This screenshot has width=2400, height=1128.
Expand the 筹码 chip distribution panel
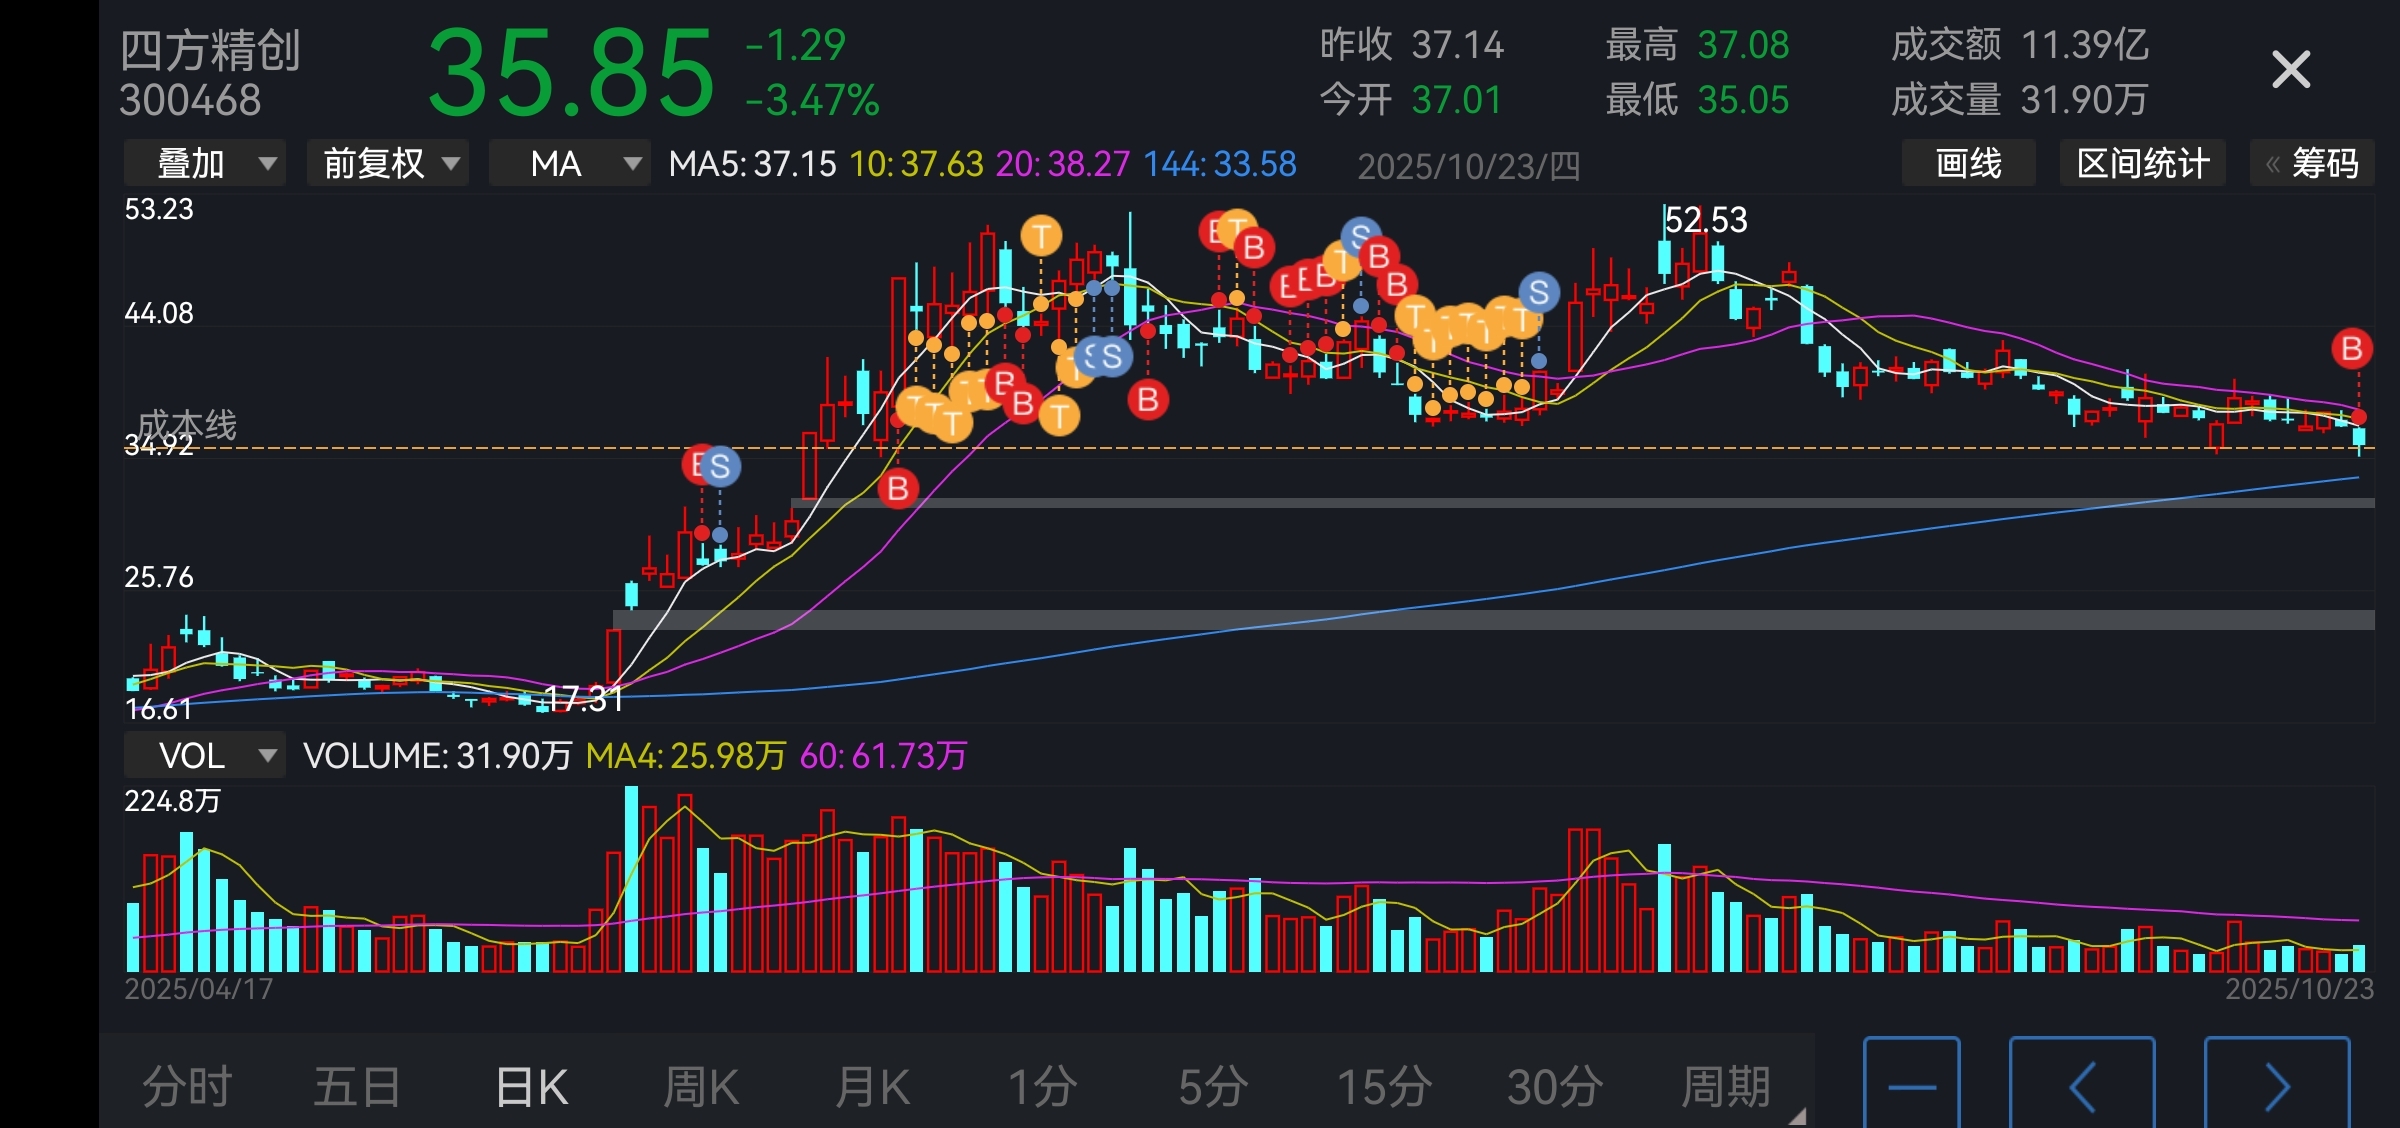point(2312,163)
